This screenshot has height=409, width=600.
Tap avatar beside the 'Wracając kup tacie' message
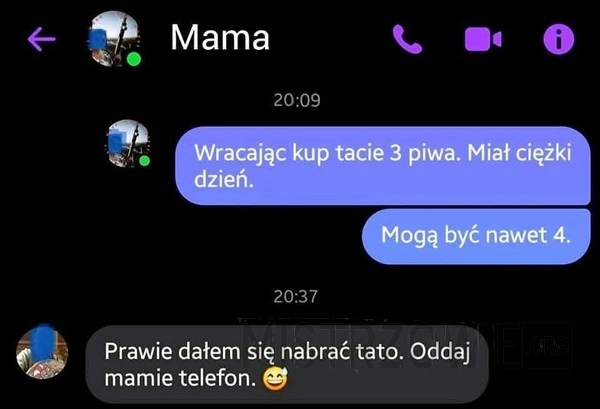click(128, 143)
